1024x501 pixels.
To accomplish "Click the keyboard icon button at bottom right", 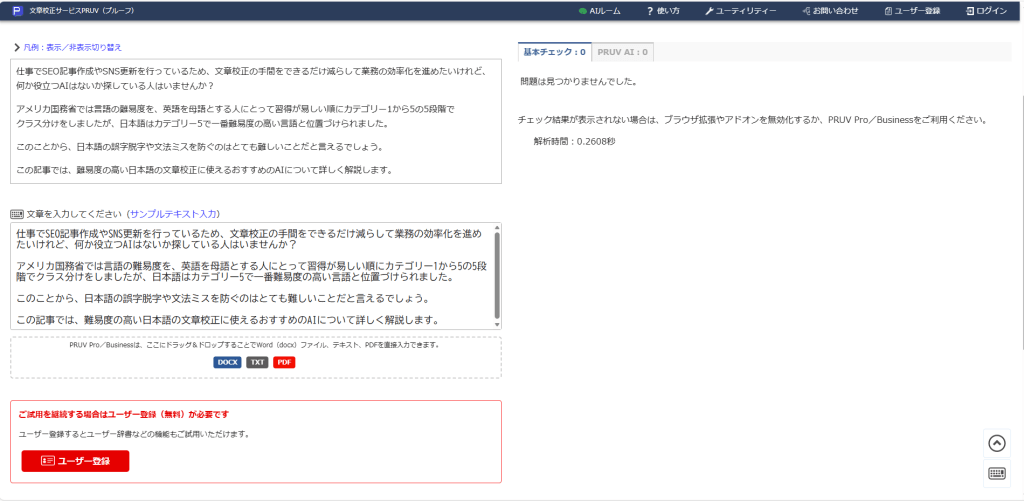I will 997,474.
